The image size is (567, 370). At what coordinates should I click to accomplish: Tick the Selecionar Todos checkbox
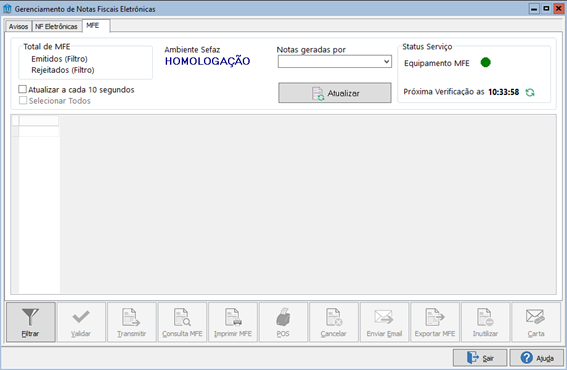click(x=23, y=100)
